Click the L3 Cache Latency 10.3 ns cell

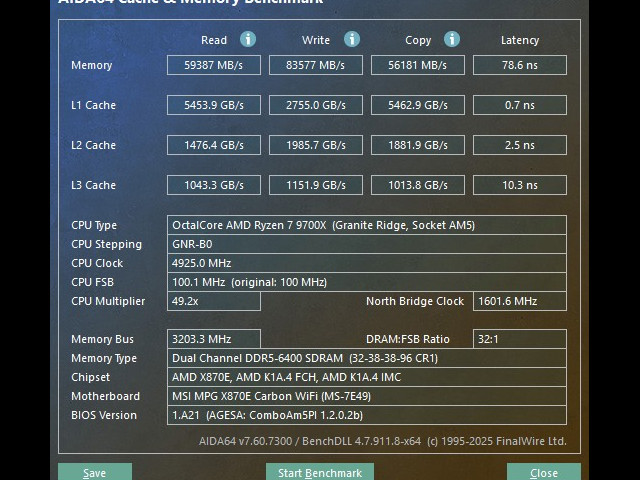click(x=519, y=185)
